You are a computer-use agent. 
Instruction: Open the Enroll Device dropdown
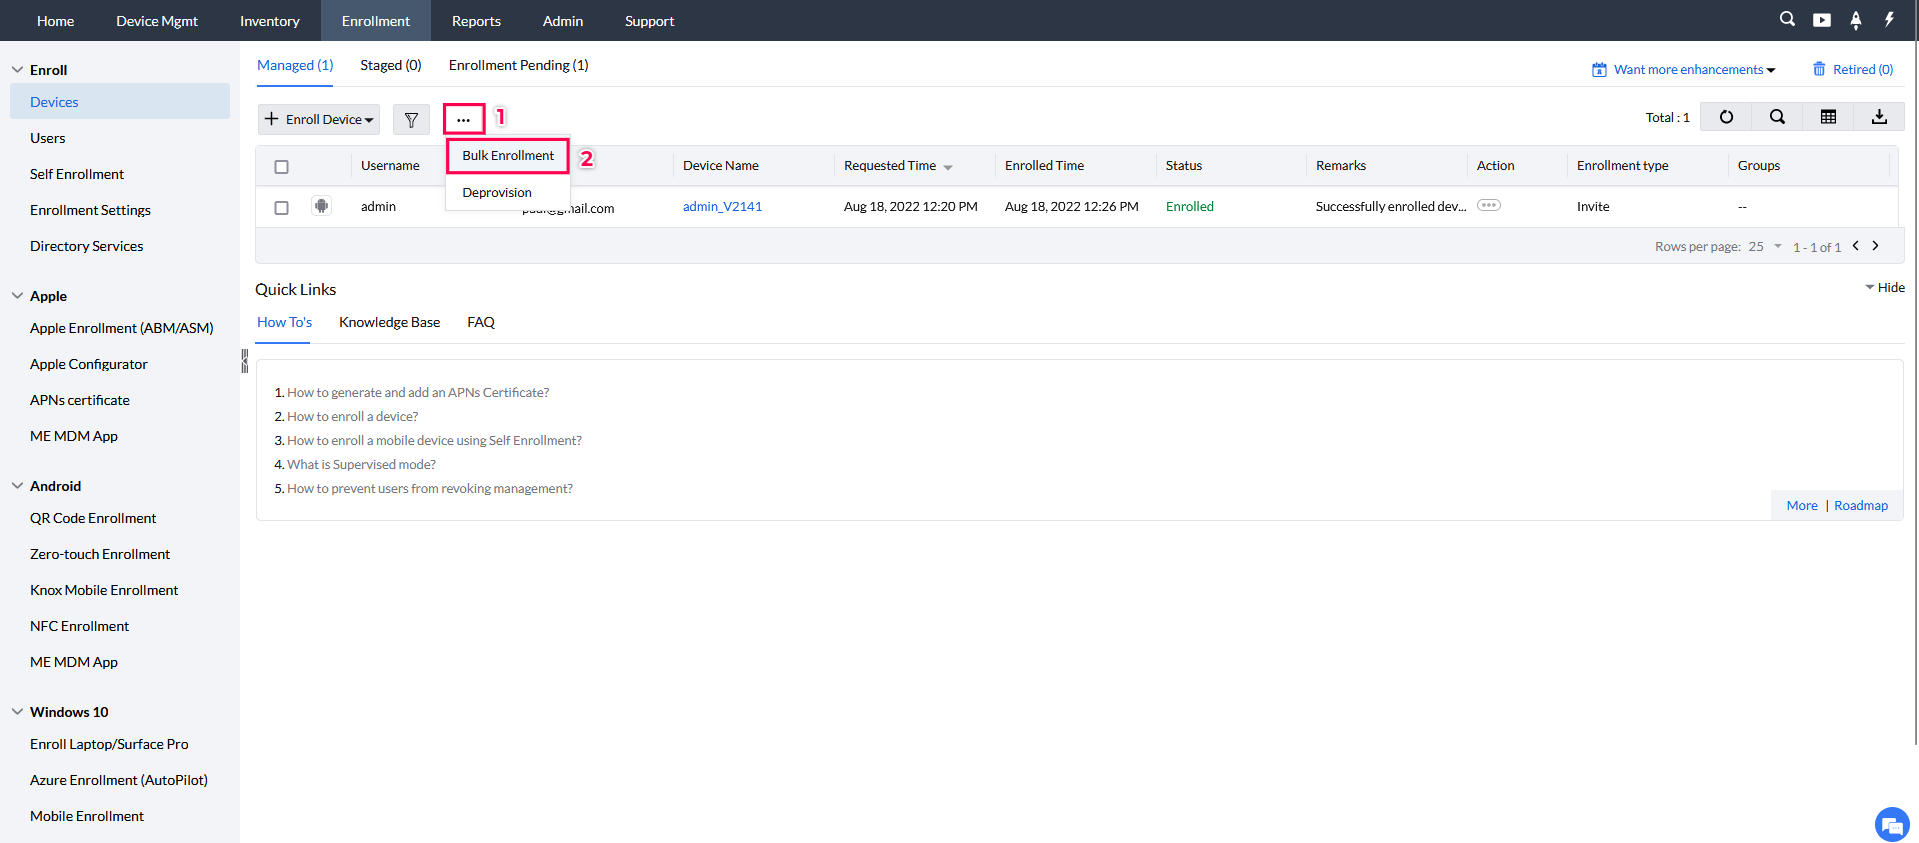pos(319,119)
